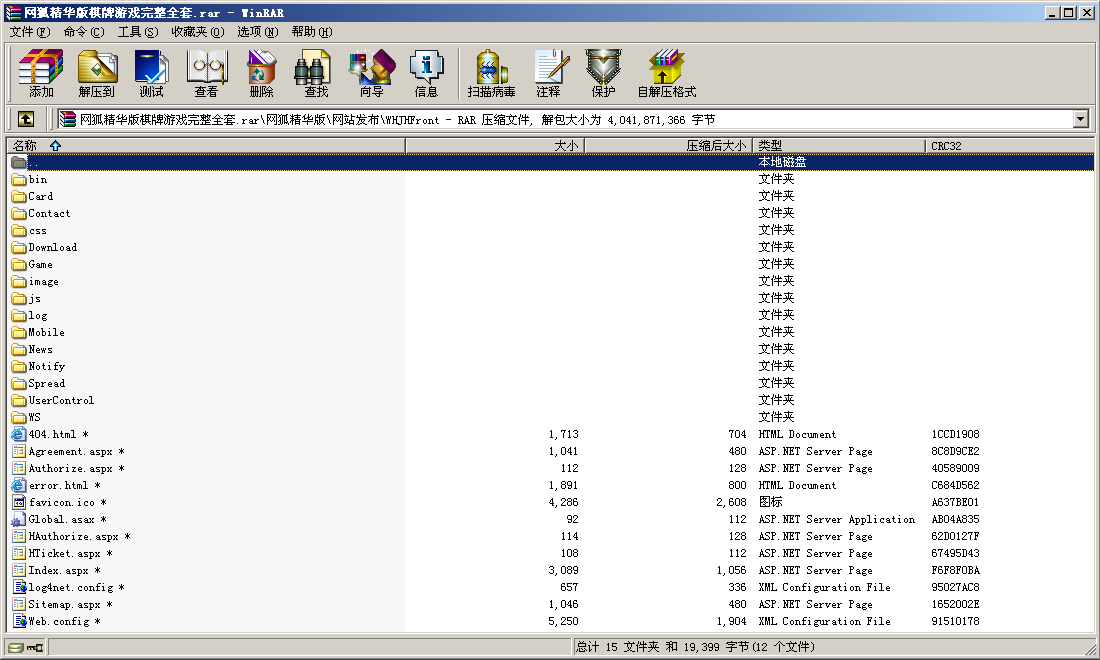Open the Find (查找) binoculars tool
The height and width of the screenshot is (660, 1100).
(316, 74)
